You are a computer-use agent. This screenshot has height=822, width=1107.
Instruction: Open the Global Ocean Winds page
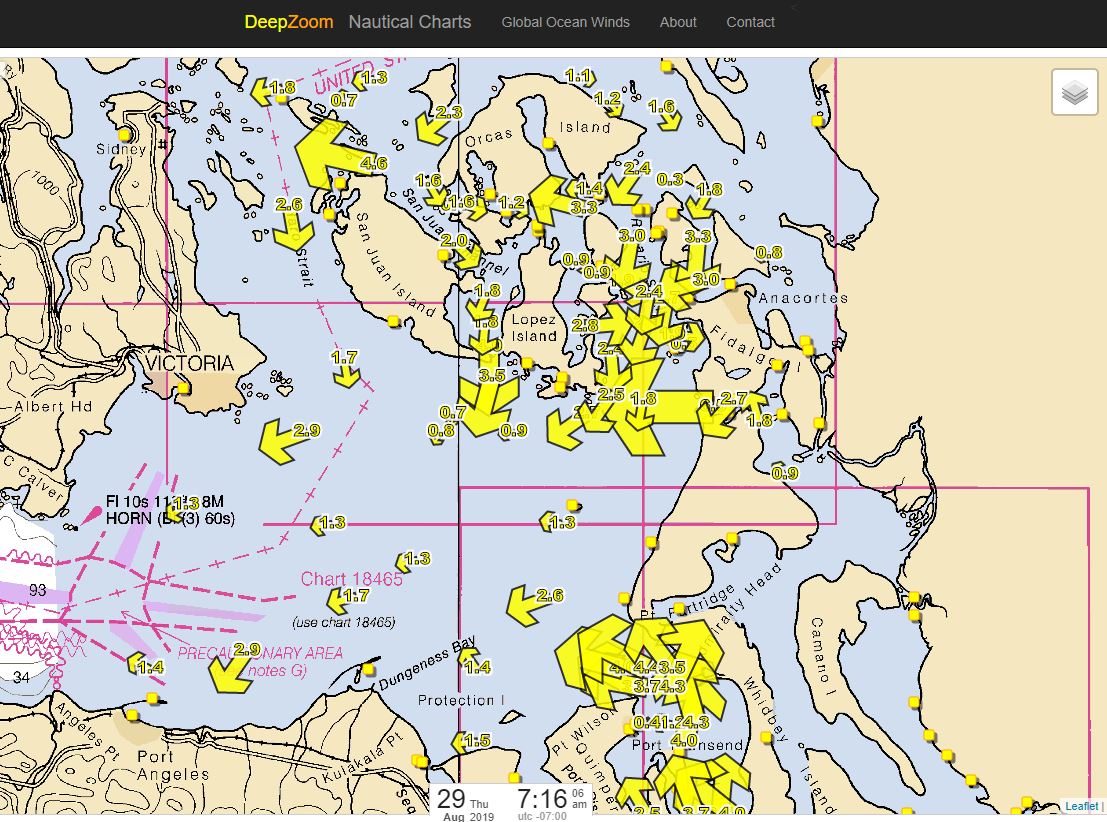click(x=566, y=22)
